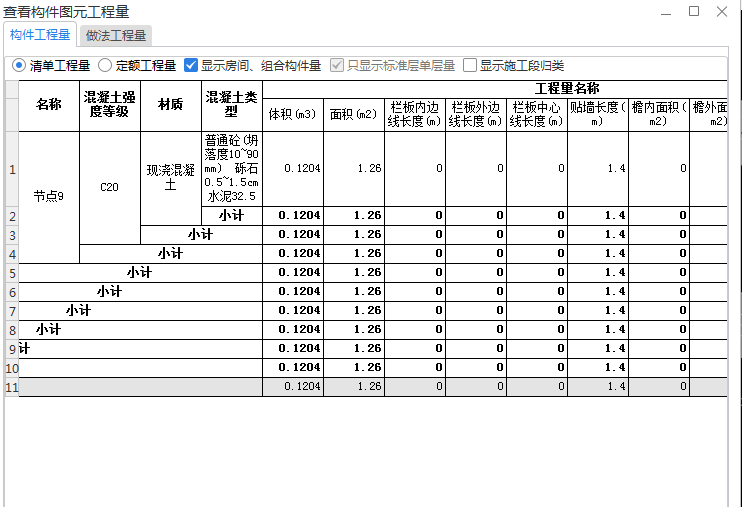Click the 贴墙长度(m) column header
Image resolution: width=742 pixels, height=507 pixels.
click(598, 115)
